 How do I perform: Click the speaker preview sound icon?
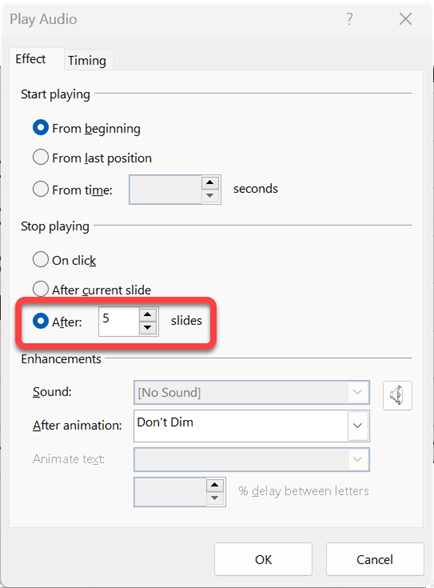(x=397, y=395)
